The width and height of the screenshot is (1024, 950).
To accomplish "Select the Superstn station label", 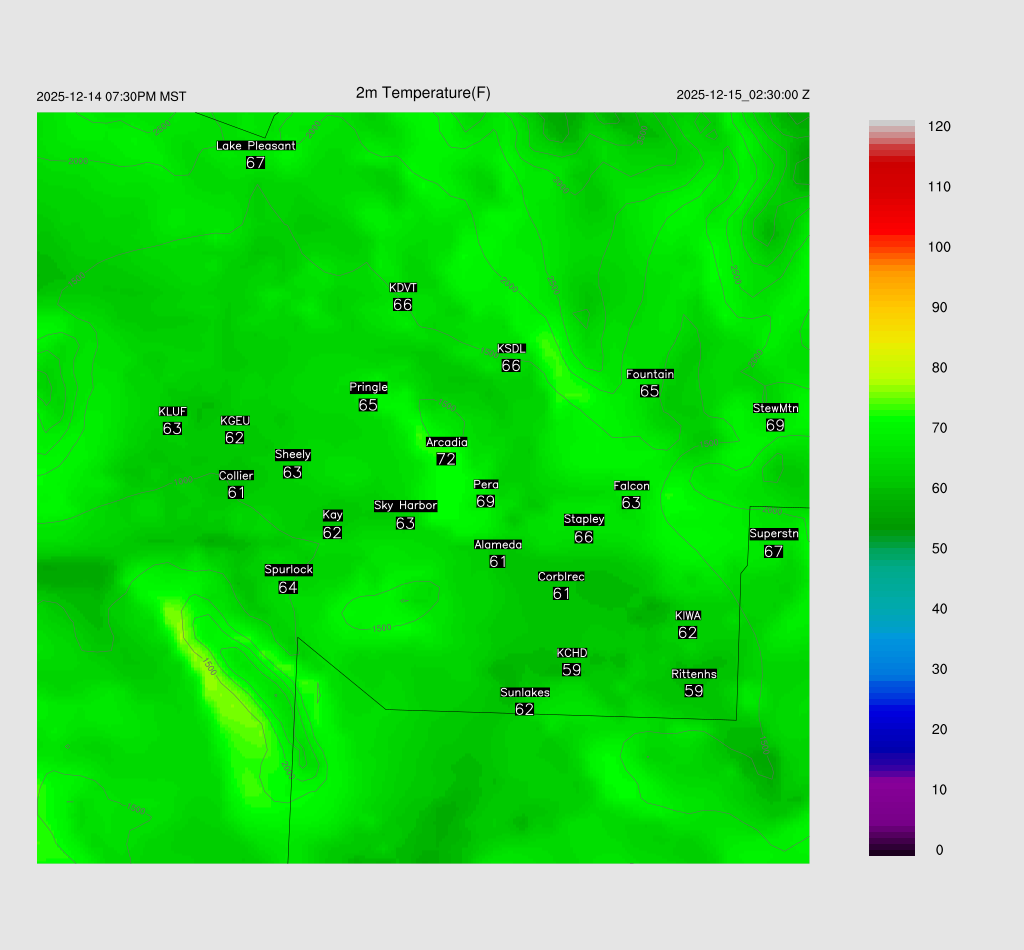I will tap(774, 534).
